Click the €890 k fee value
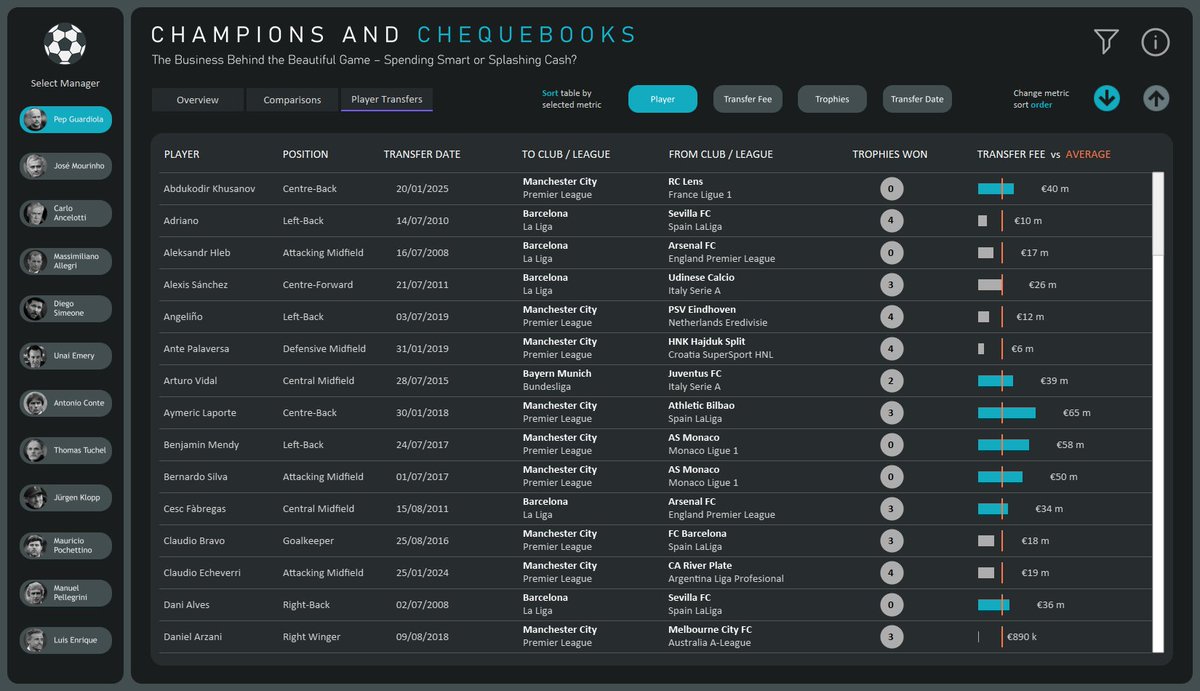This screenshot has height=691, width=1200. 1022,637
